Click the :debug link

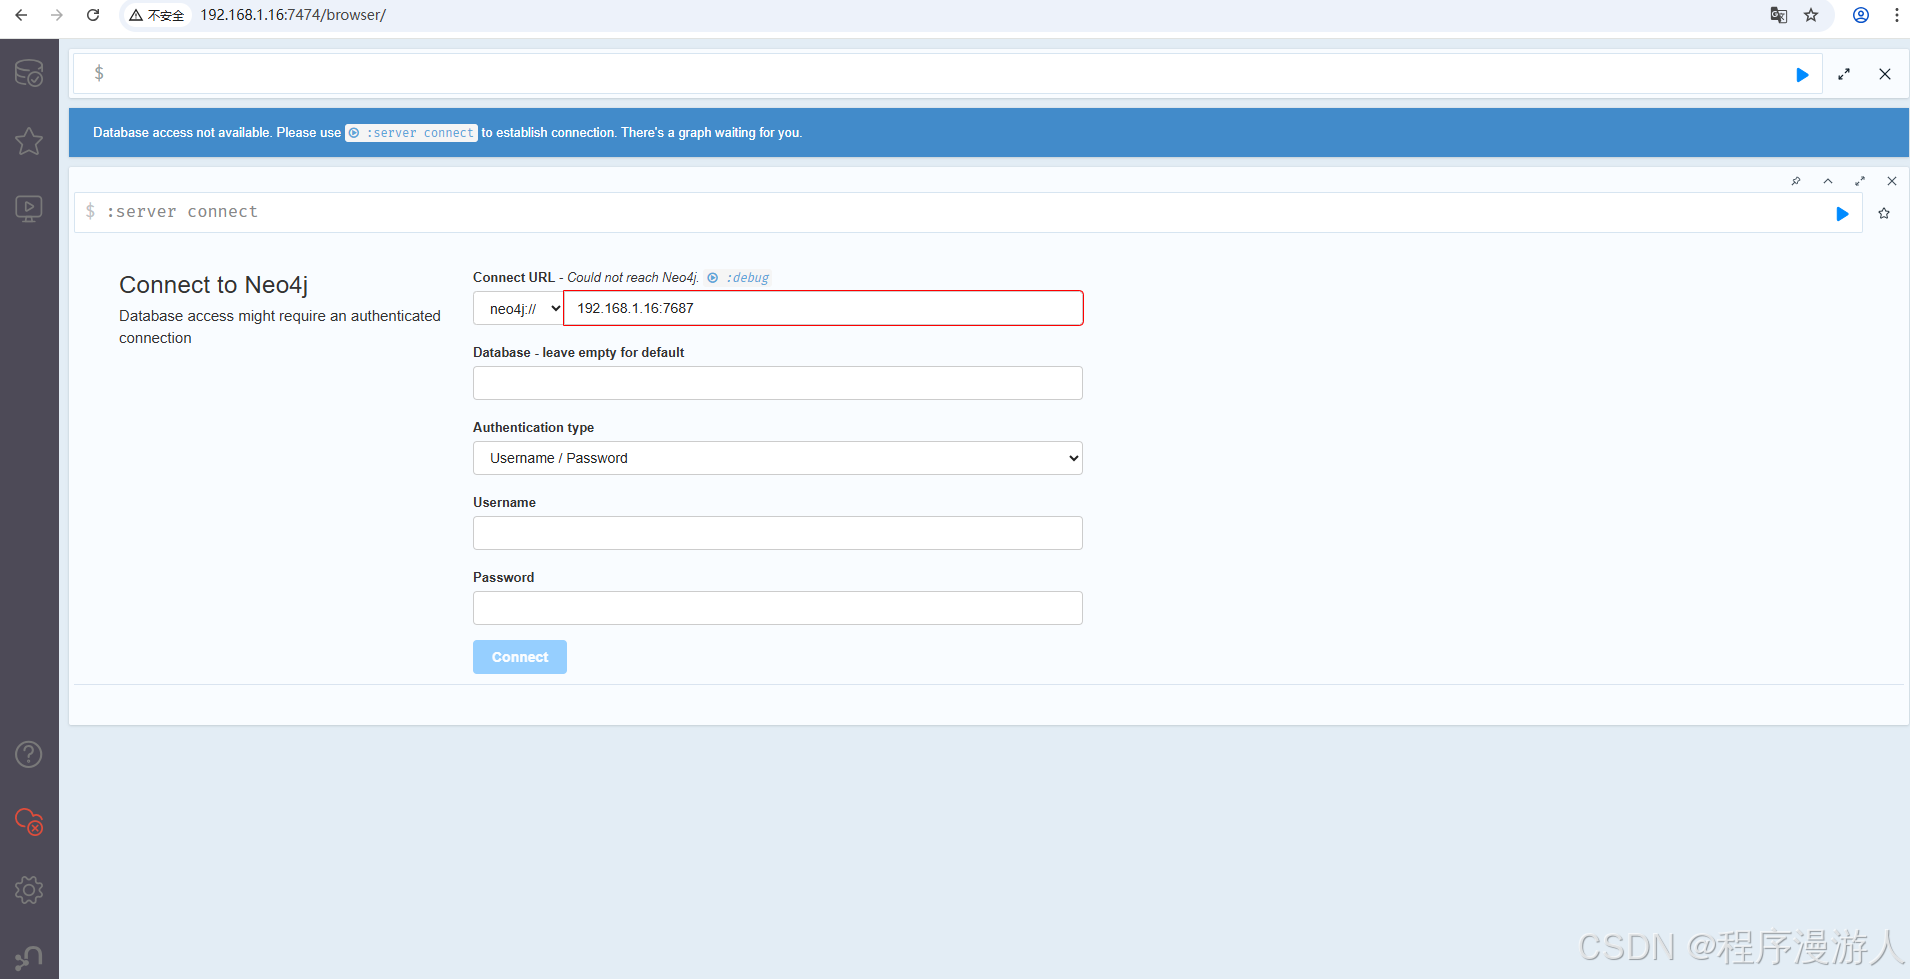pos(739,278)
